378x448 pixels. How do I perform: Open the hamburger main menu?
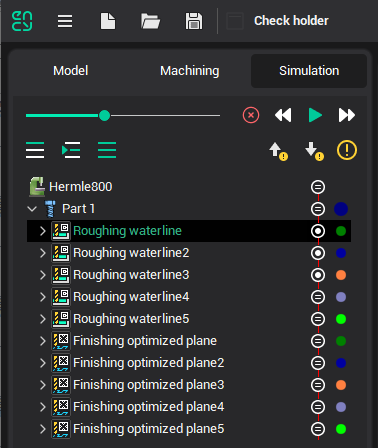pyautogui.click(x=65, y=21)
